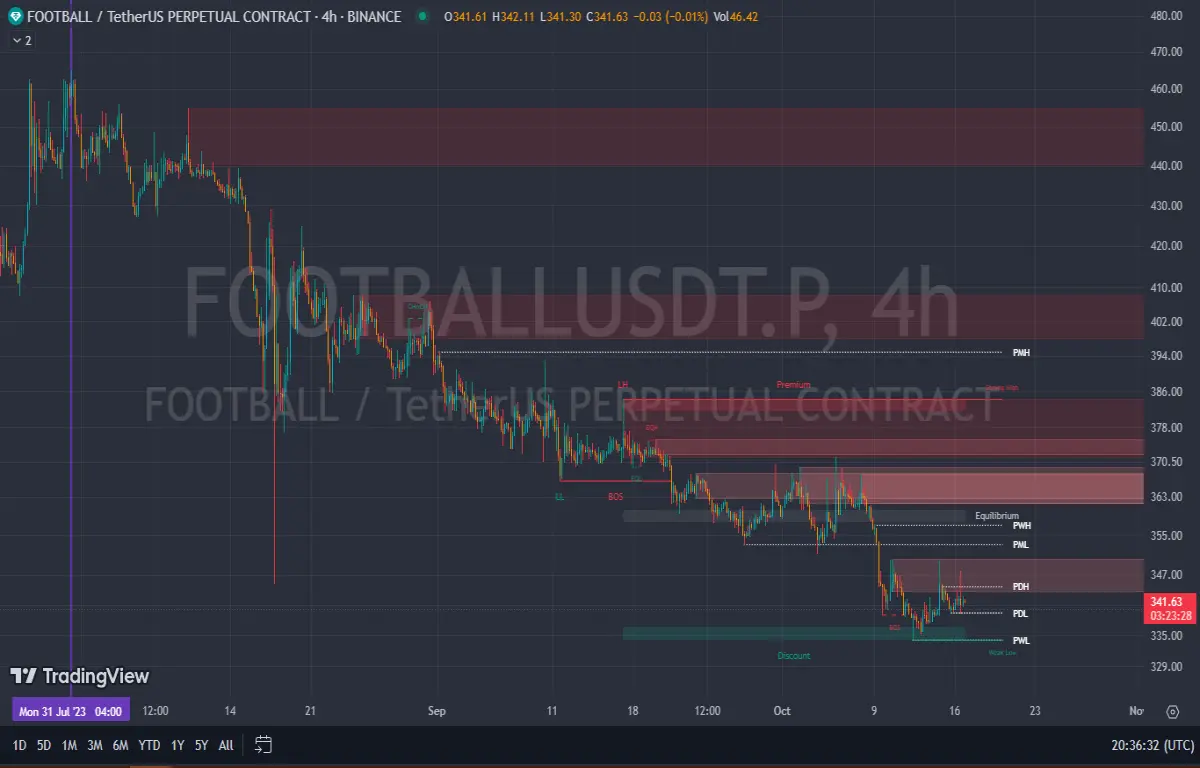This screenshot has width=1200, height=768.
Task: Select the 5D time range
Action: [x=44, y=745]
